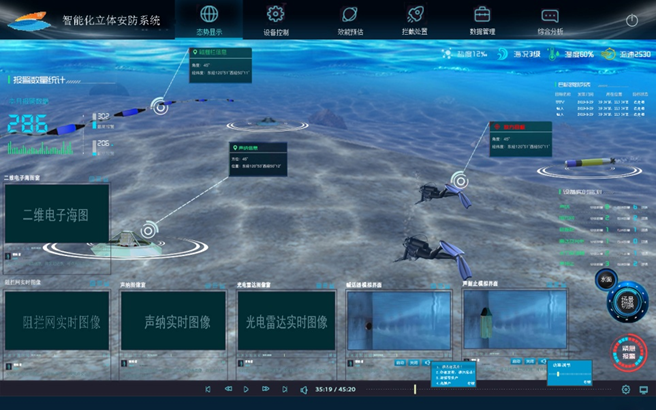Open the planet-icon tab in top navigation
The image size is (656, 410).
[350, 20]
